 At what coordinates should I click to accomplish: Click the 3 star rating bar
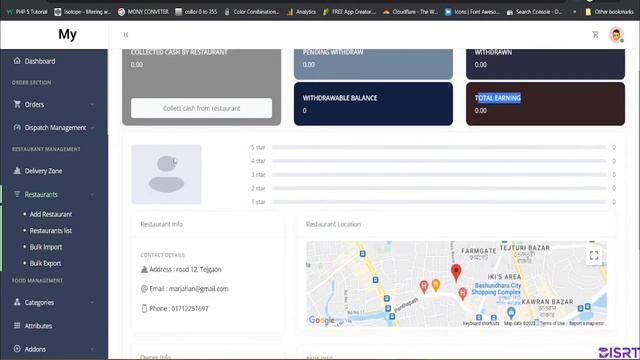pos(439,174)
